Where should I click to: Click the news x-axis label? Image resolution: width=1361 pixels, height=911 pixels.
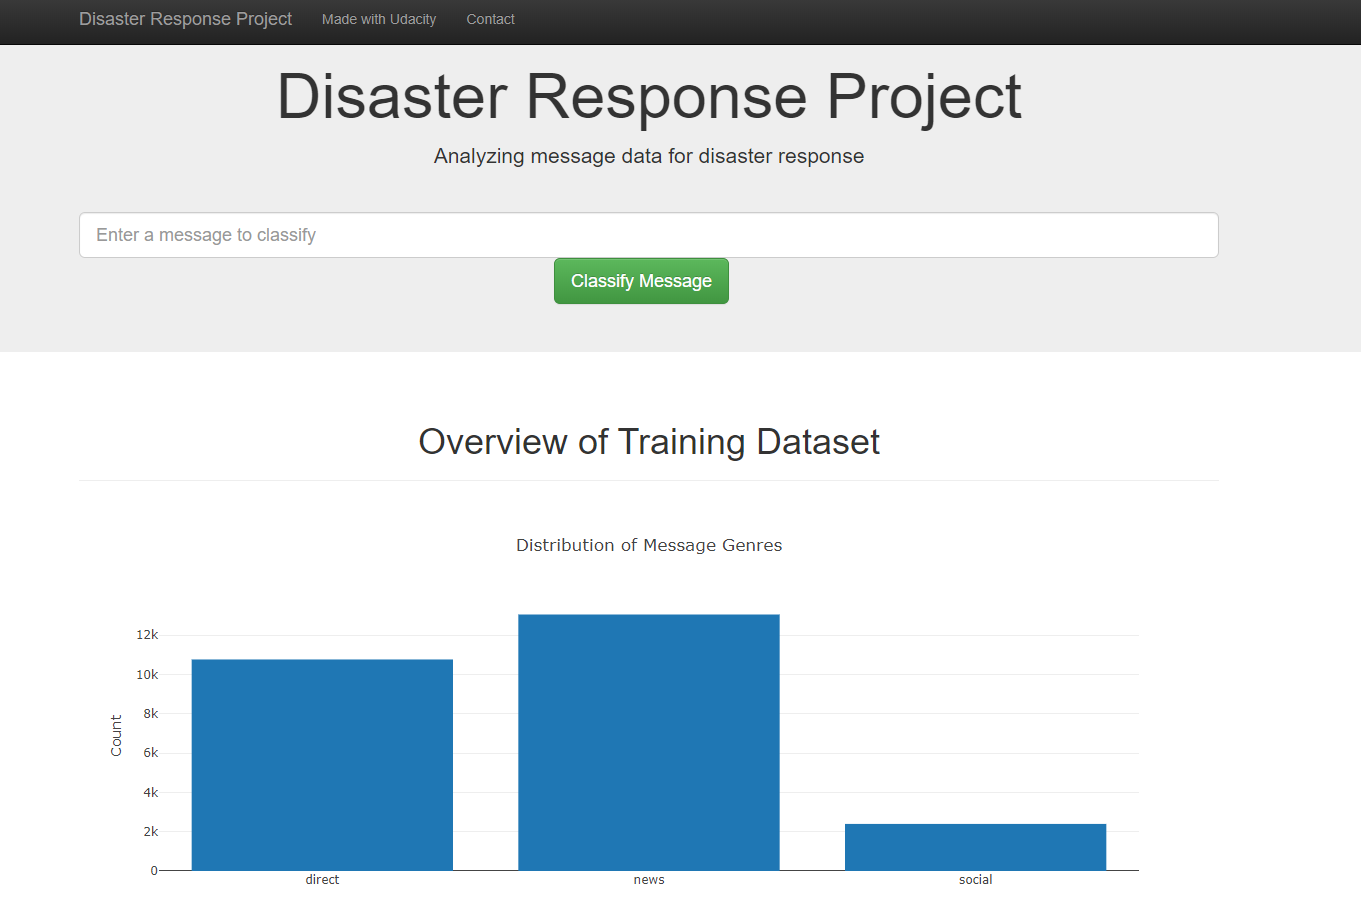[649, 880]
